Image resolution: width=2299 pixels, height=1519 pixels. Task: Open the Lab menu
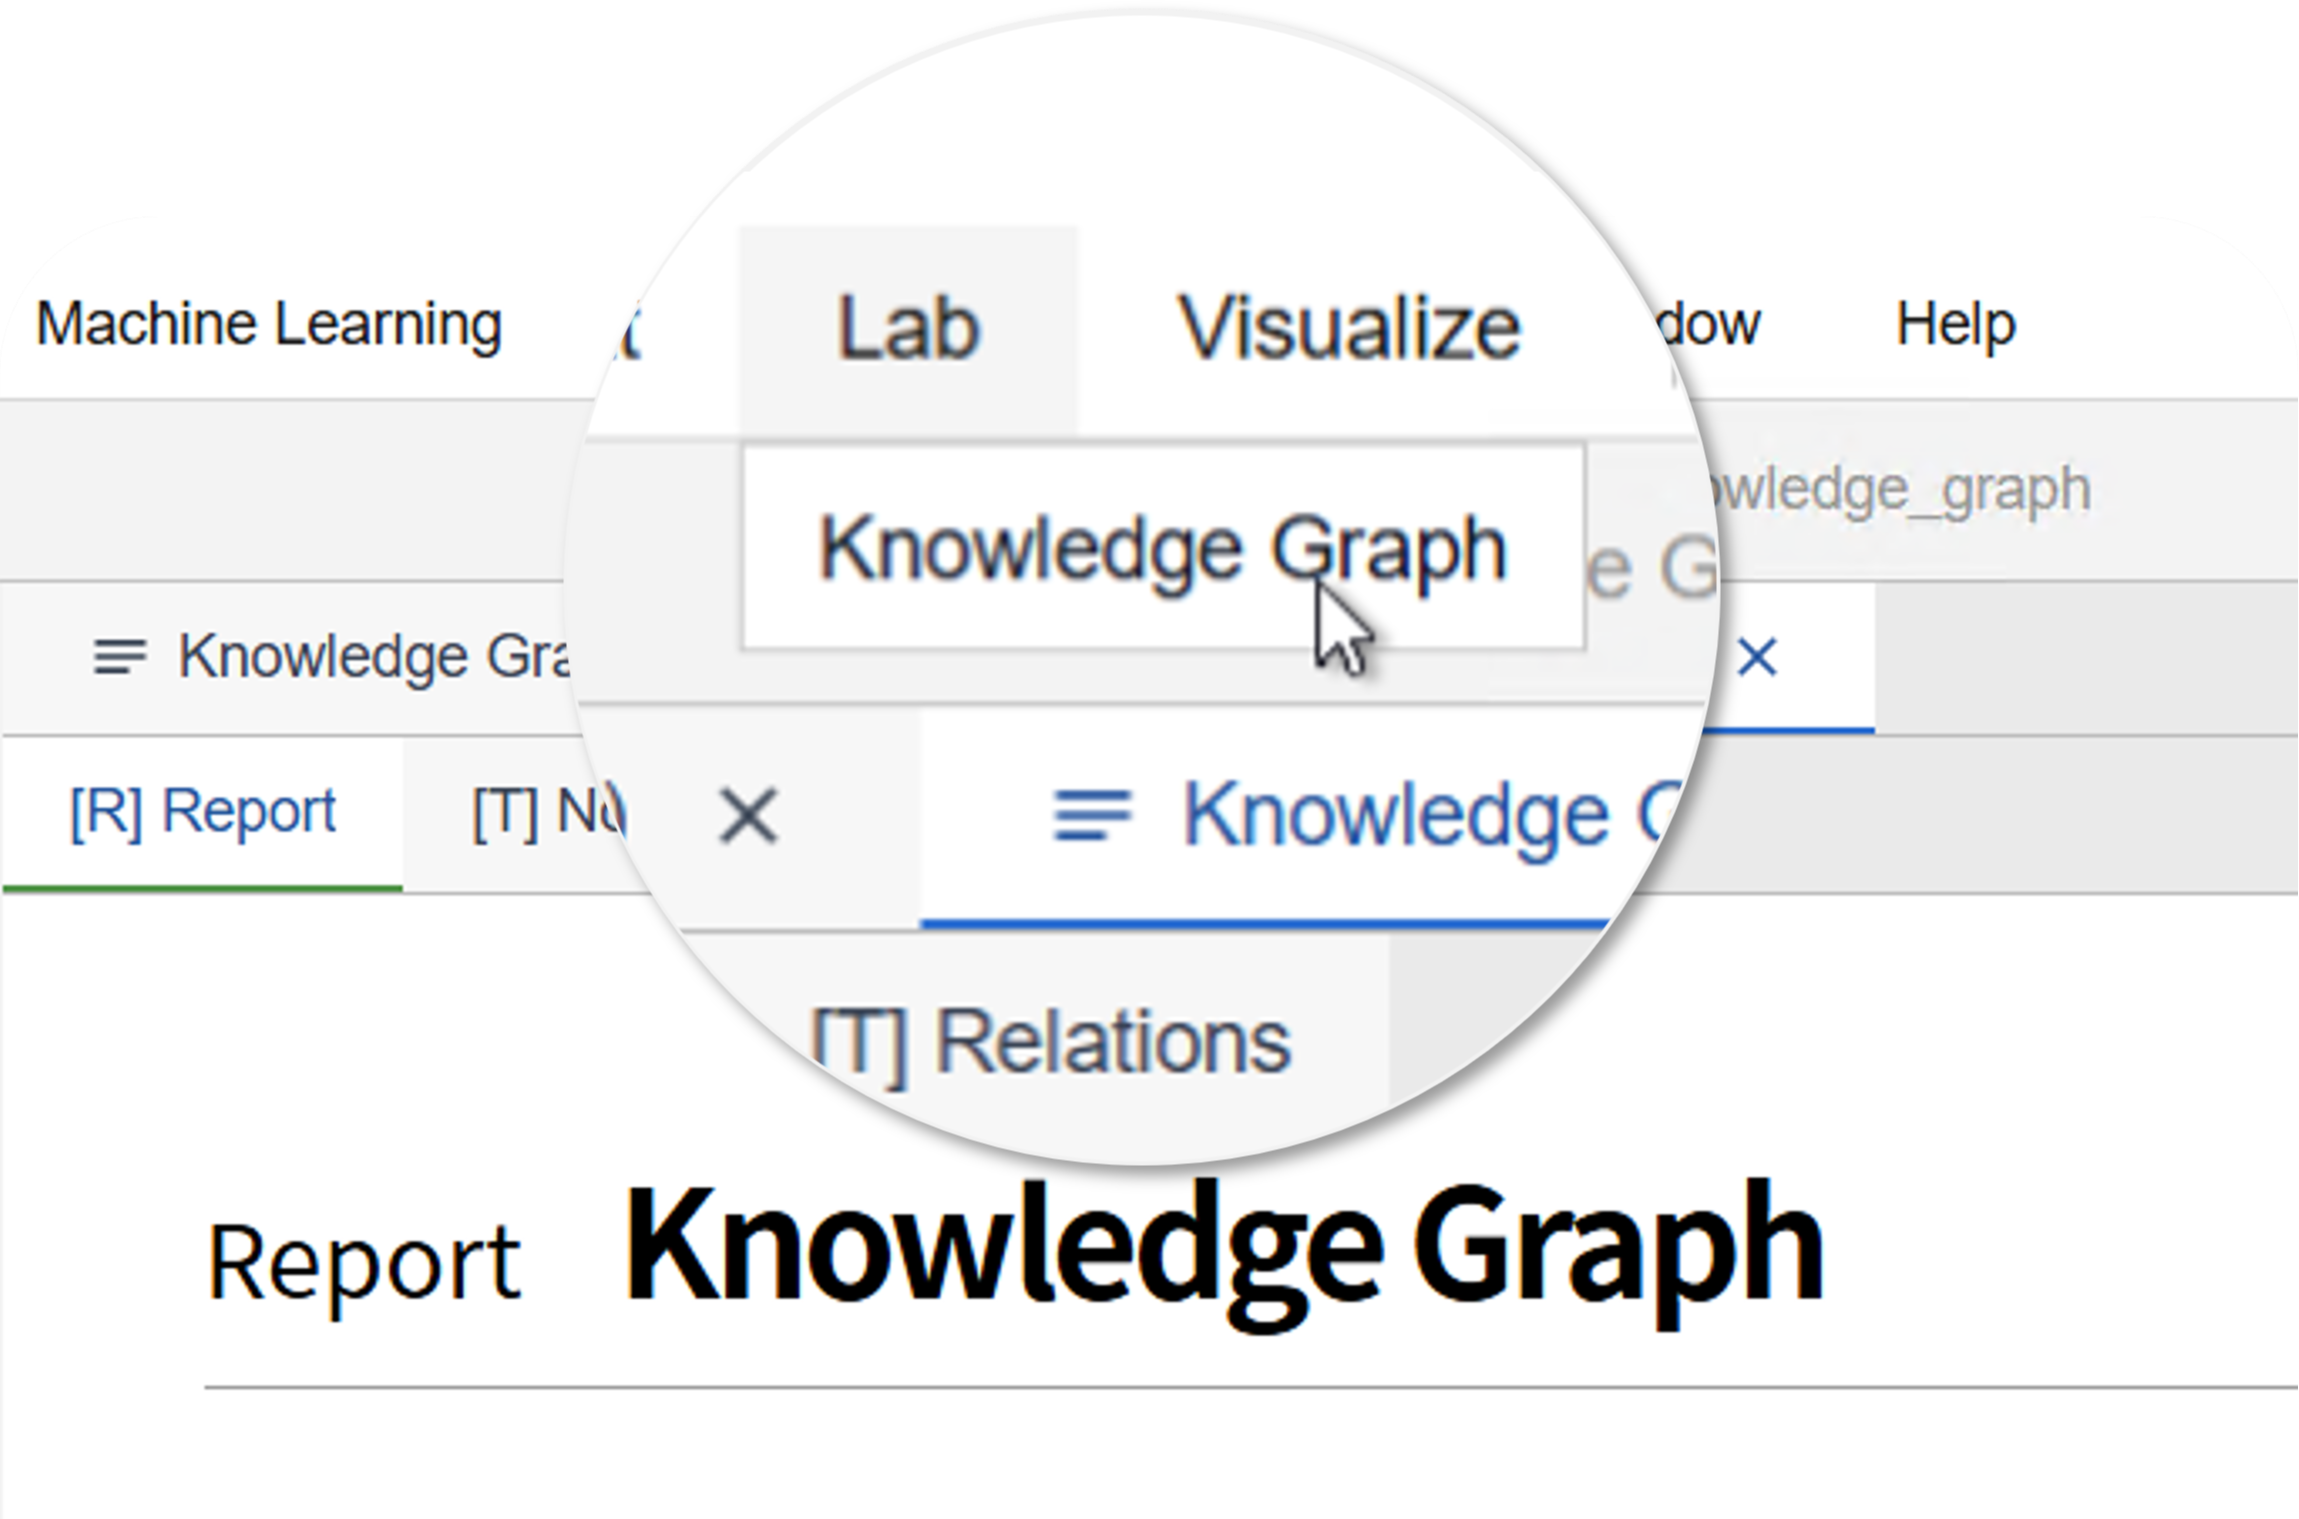(x=908, y=328)
